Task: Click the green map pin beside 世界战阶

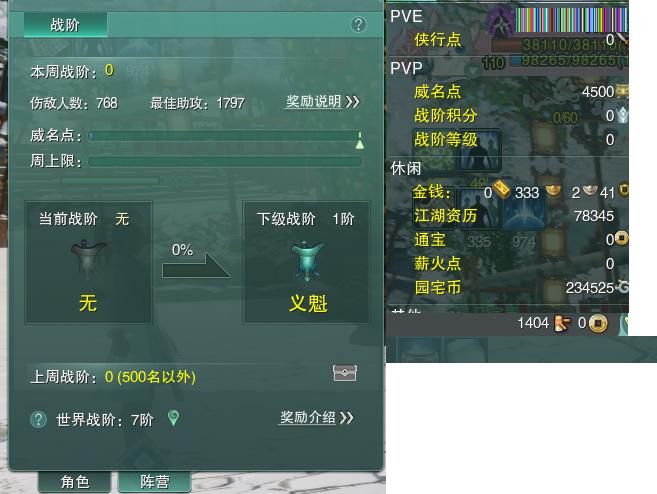Action: pos(173,418)
